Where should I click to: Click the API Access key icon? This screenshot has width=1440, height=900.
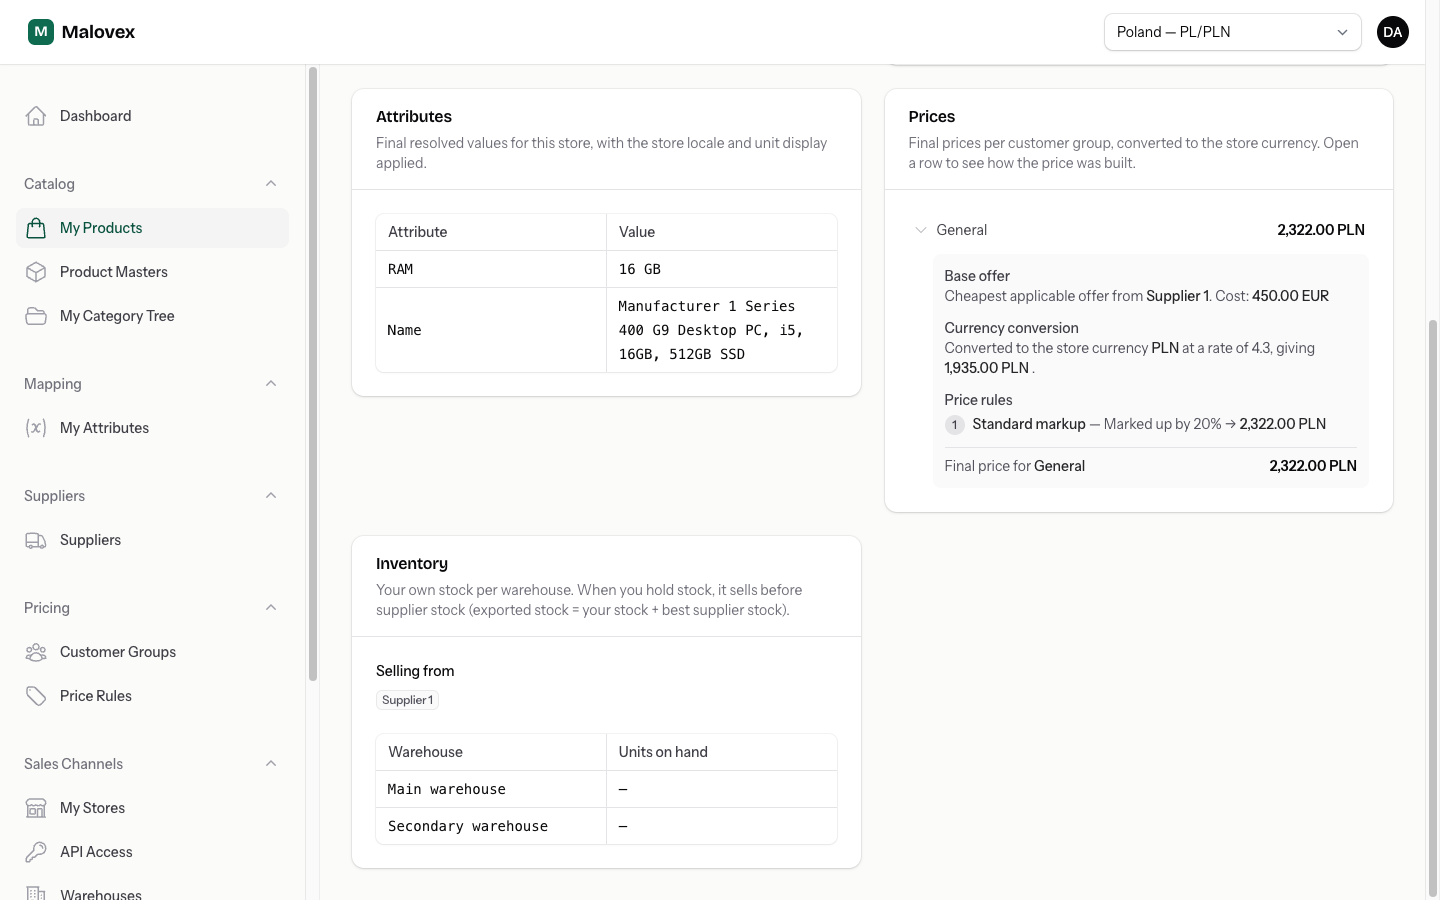pyautogui.click(x=36, y=852)
